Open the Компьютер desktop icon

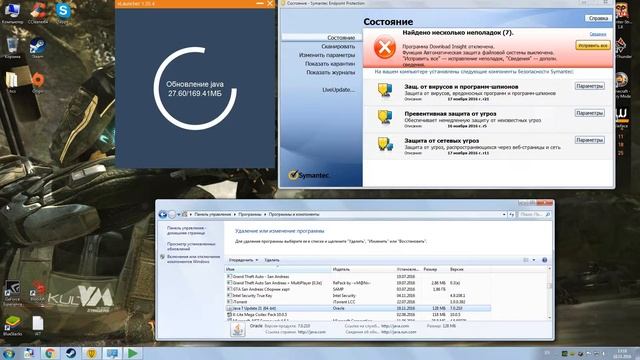click(12, 12)
